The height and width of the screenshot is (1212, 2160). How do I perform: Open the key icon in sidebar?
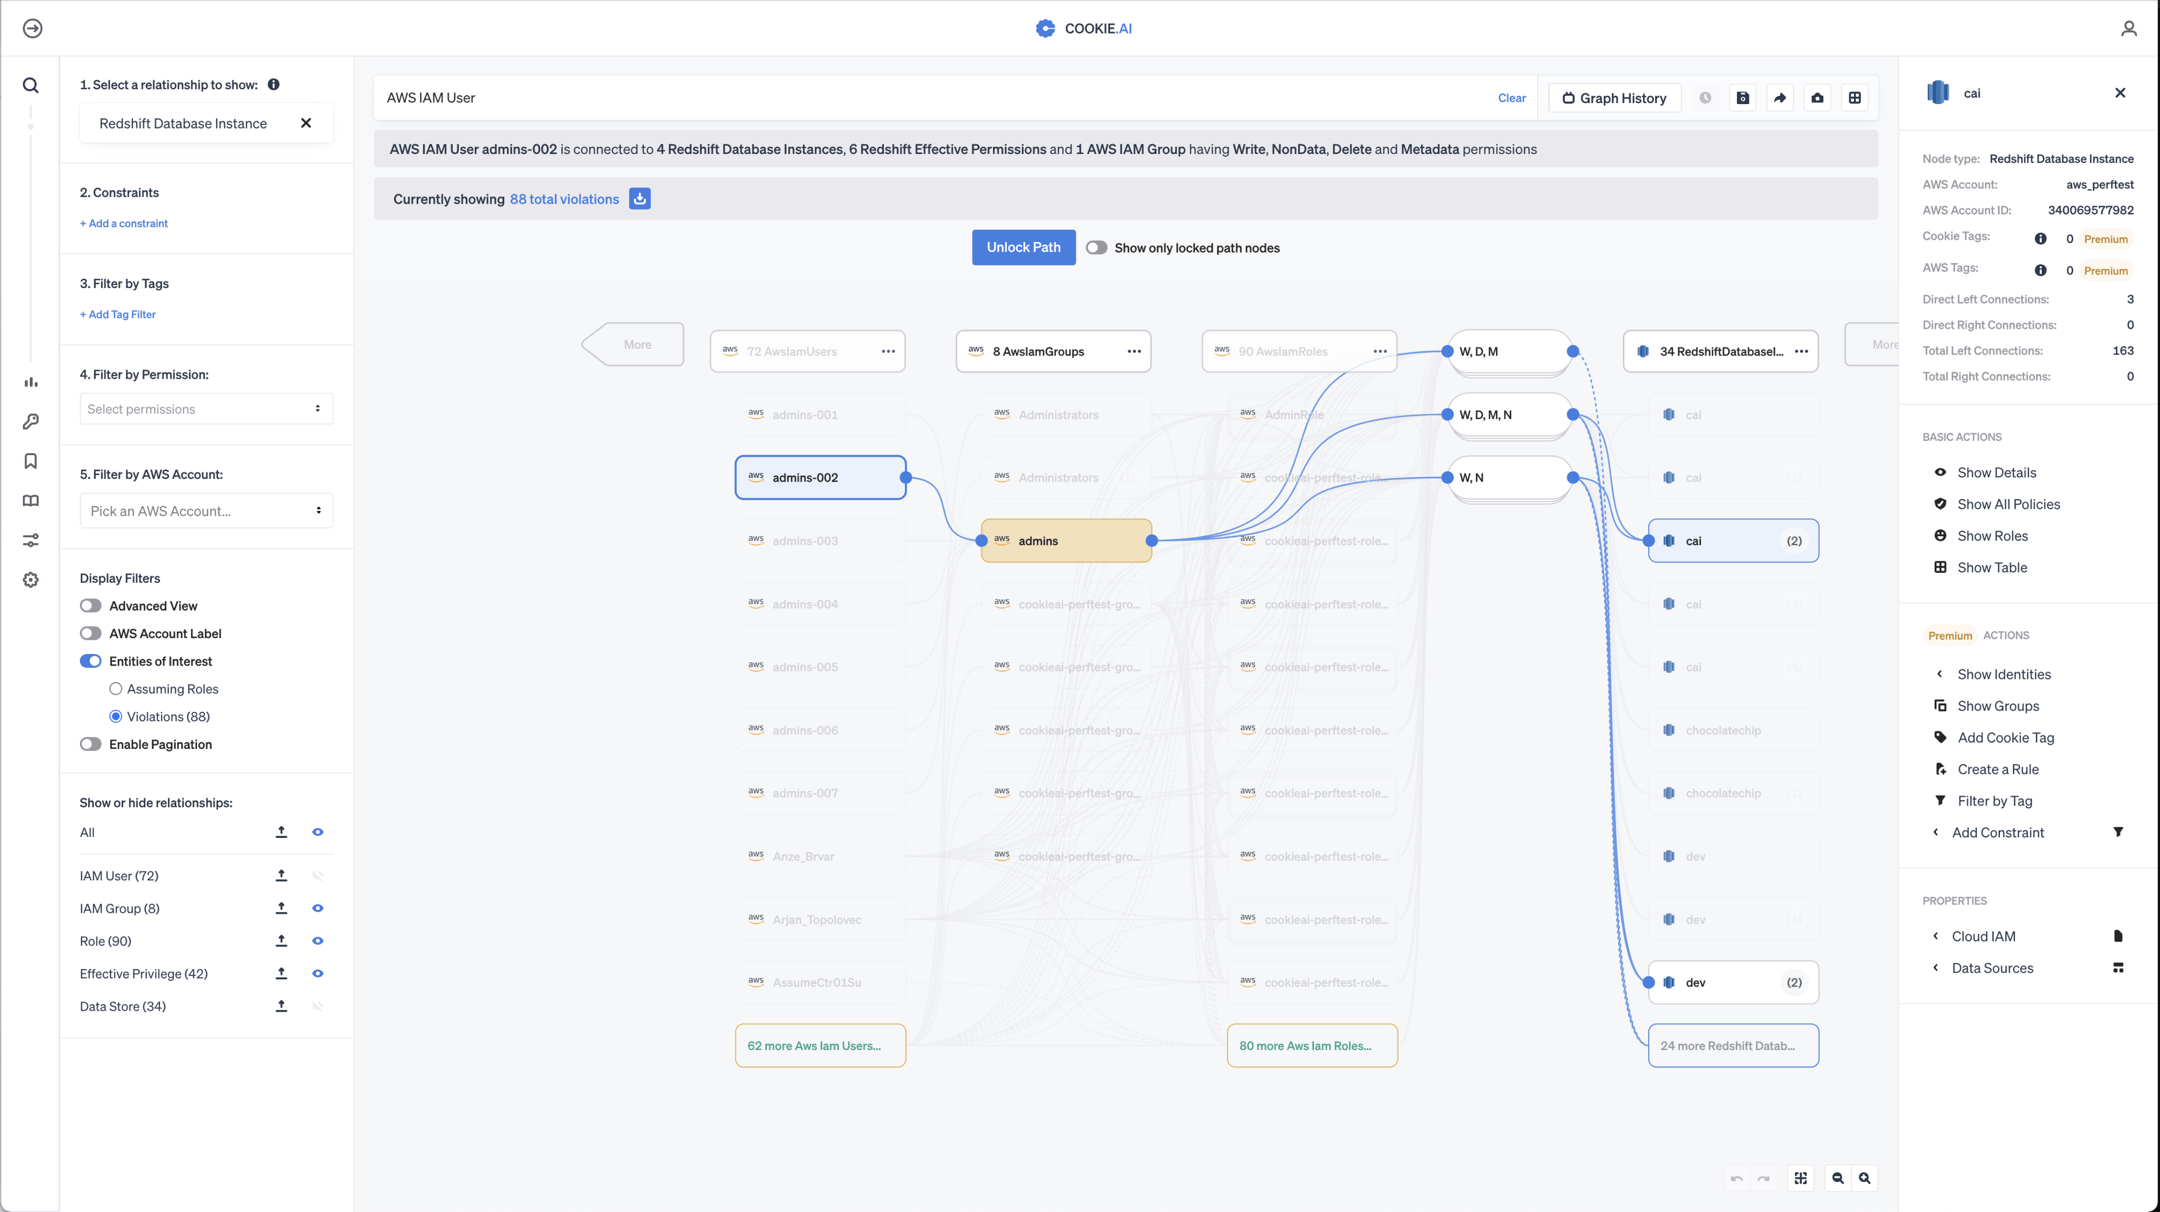(x=31, y=422)
